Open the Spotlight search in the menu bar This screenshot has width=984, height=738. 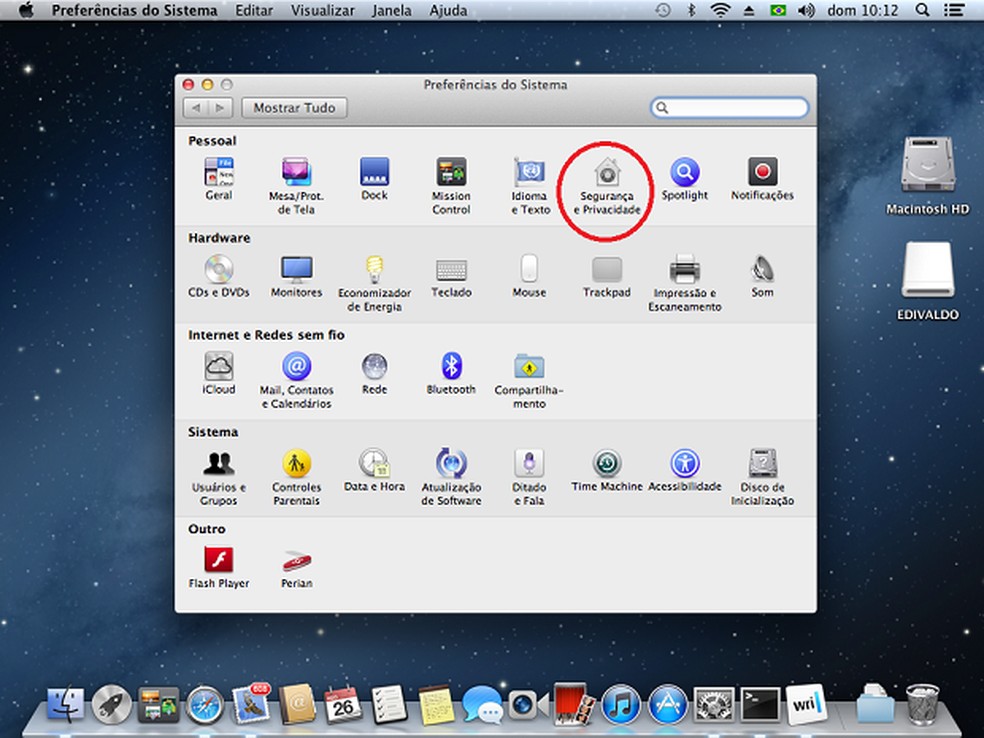pos(922,10)
